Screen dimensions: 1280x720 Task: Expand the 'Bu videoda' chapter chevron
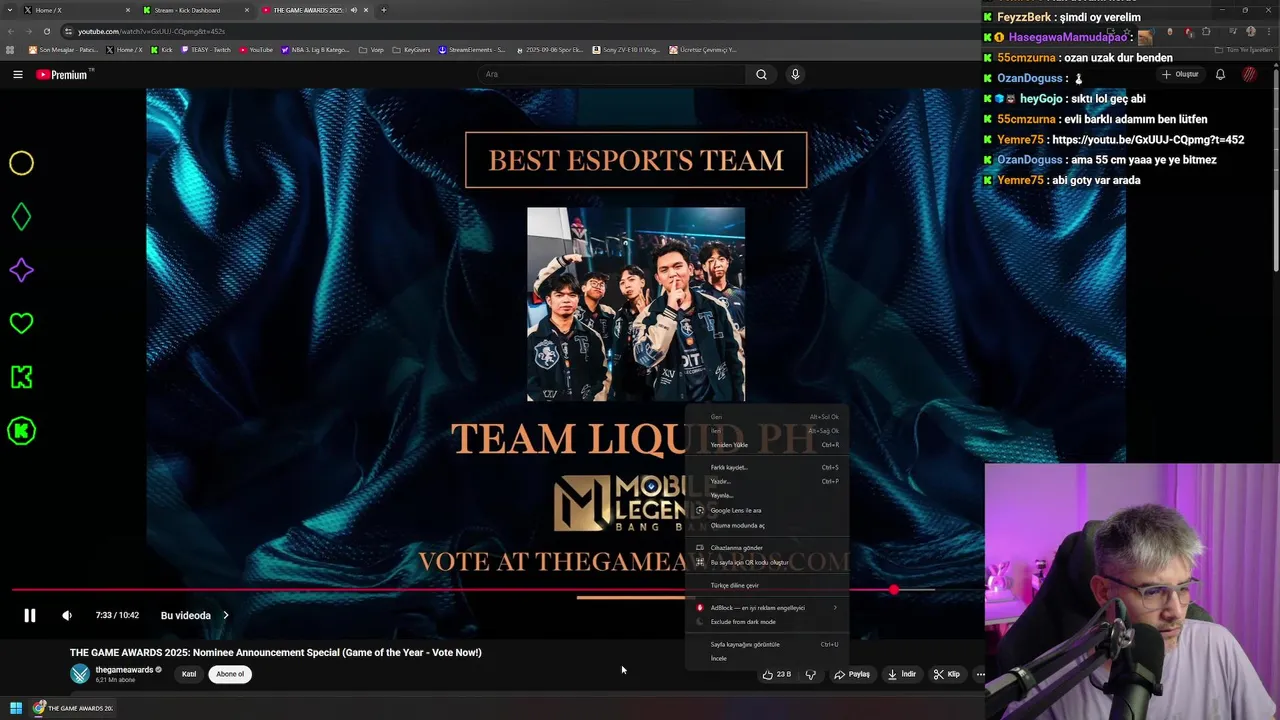coord(226,615)
